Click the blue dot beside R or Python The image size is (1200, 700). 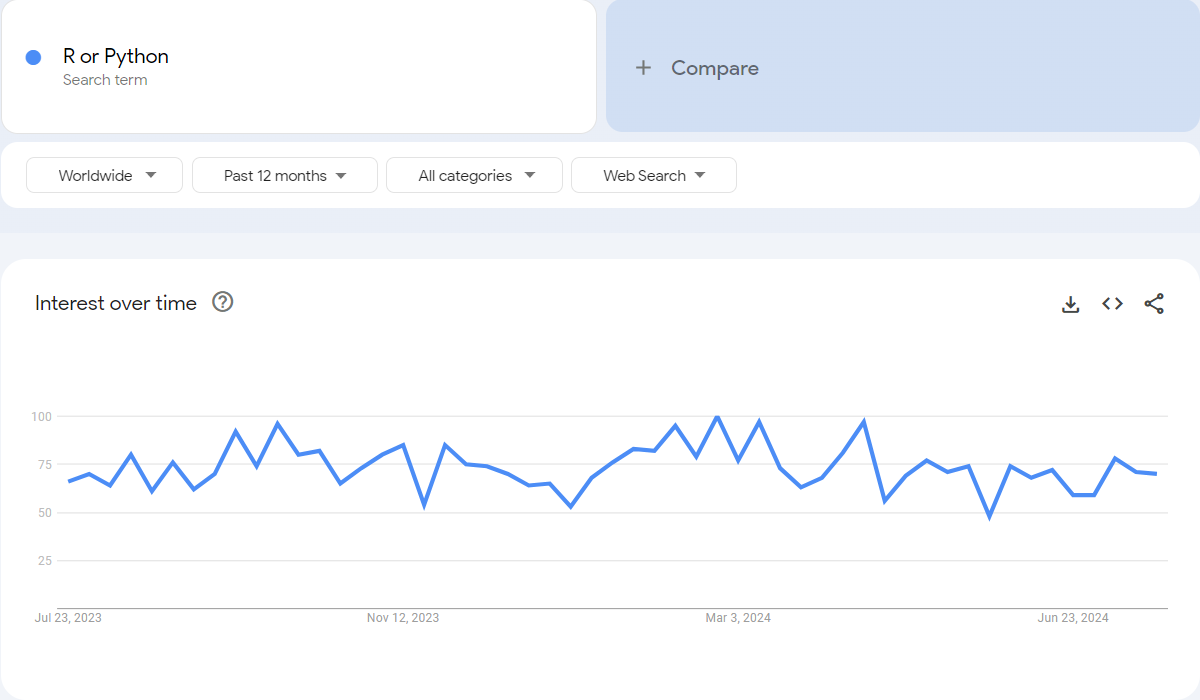pos(33,58)
